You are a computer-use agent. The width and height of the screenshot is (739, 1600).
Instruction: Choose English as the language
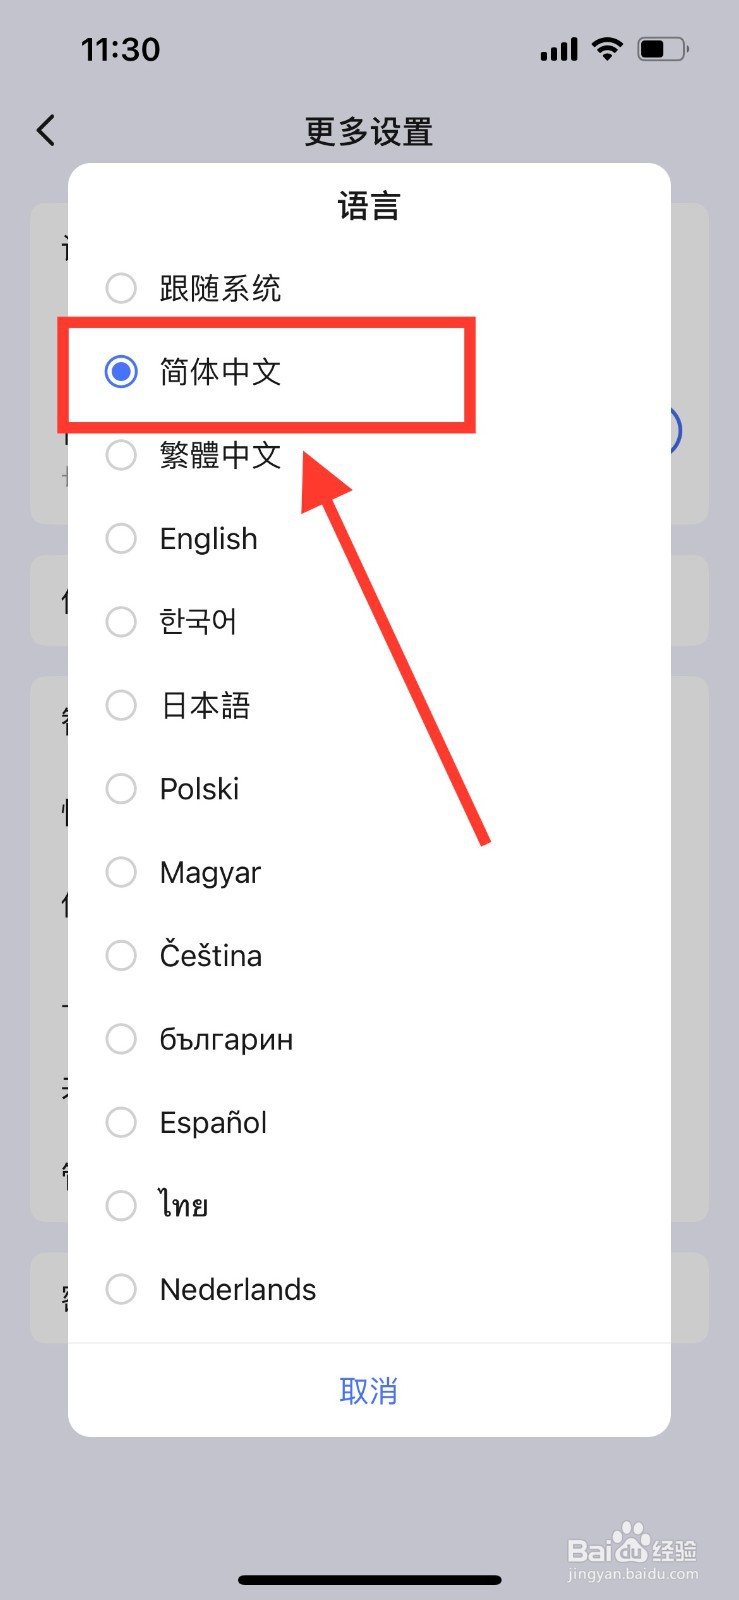[121, 538]
